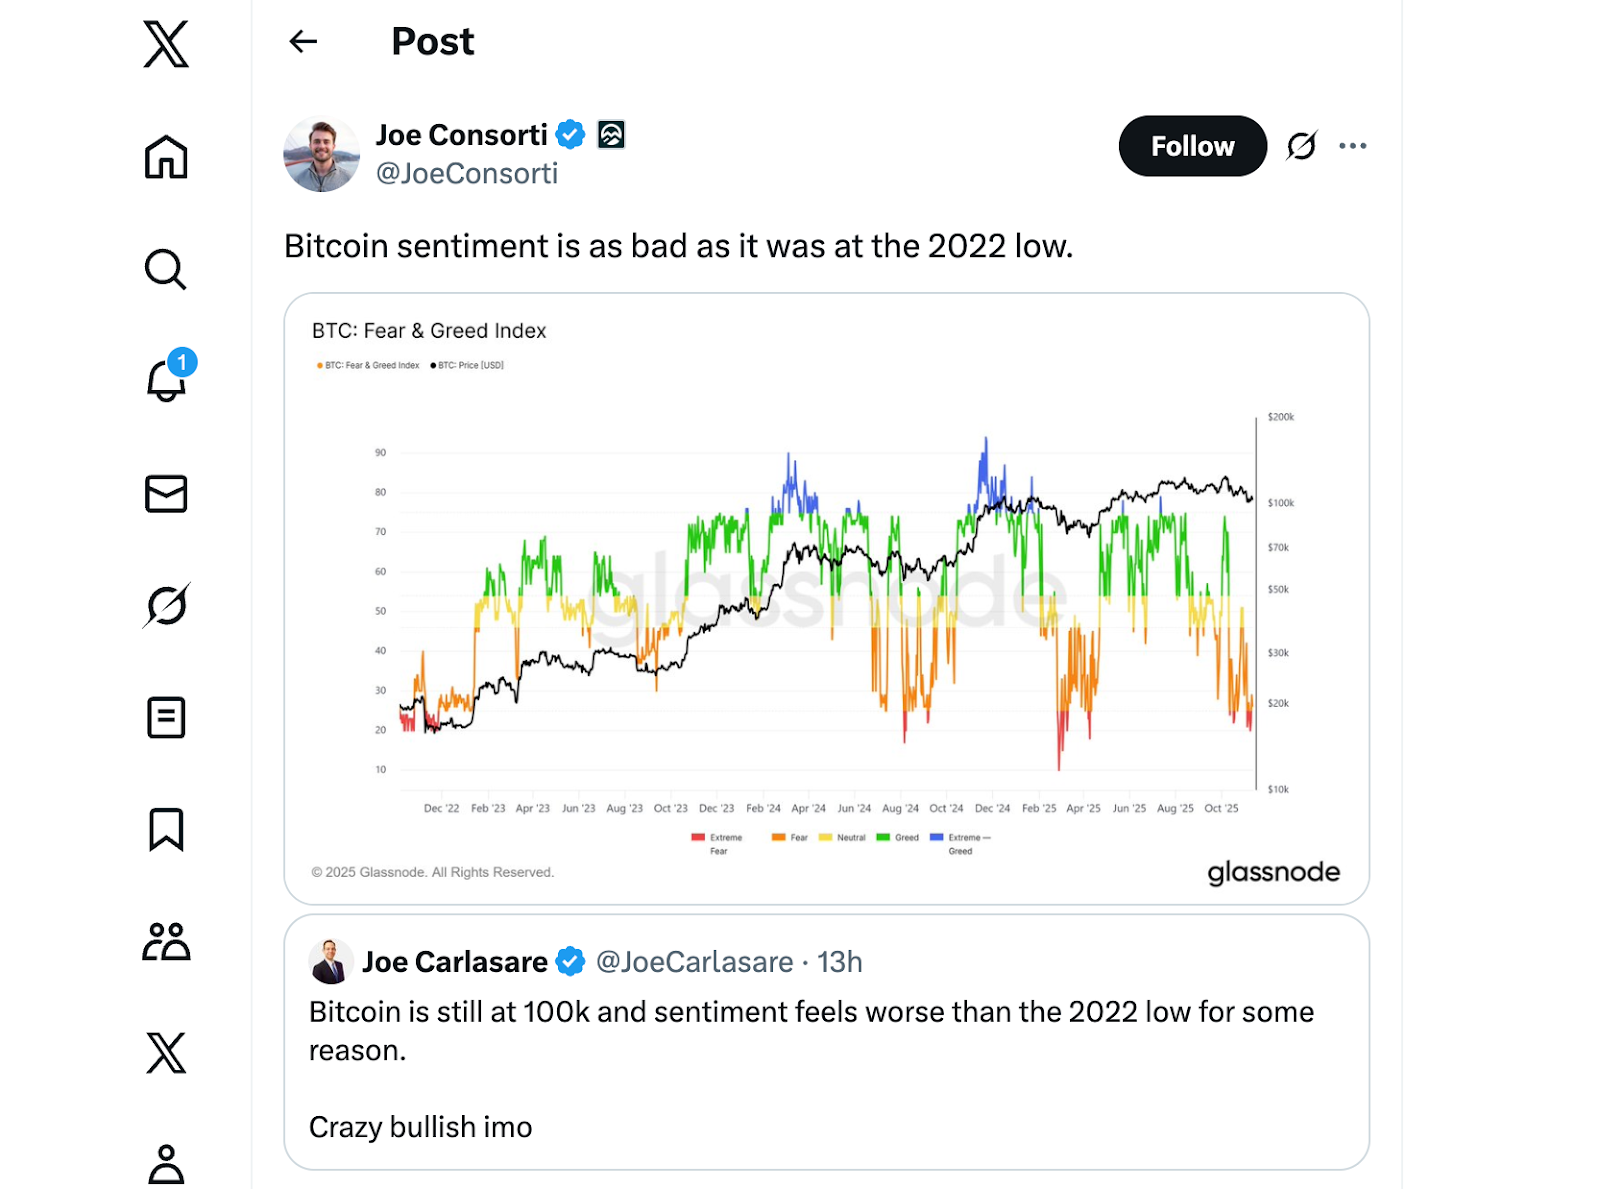Launch Grok analysis on this post
This screenshot has height=1189, width=1600.
pos(1301,145)
